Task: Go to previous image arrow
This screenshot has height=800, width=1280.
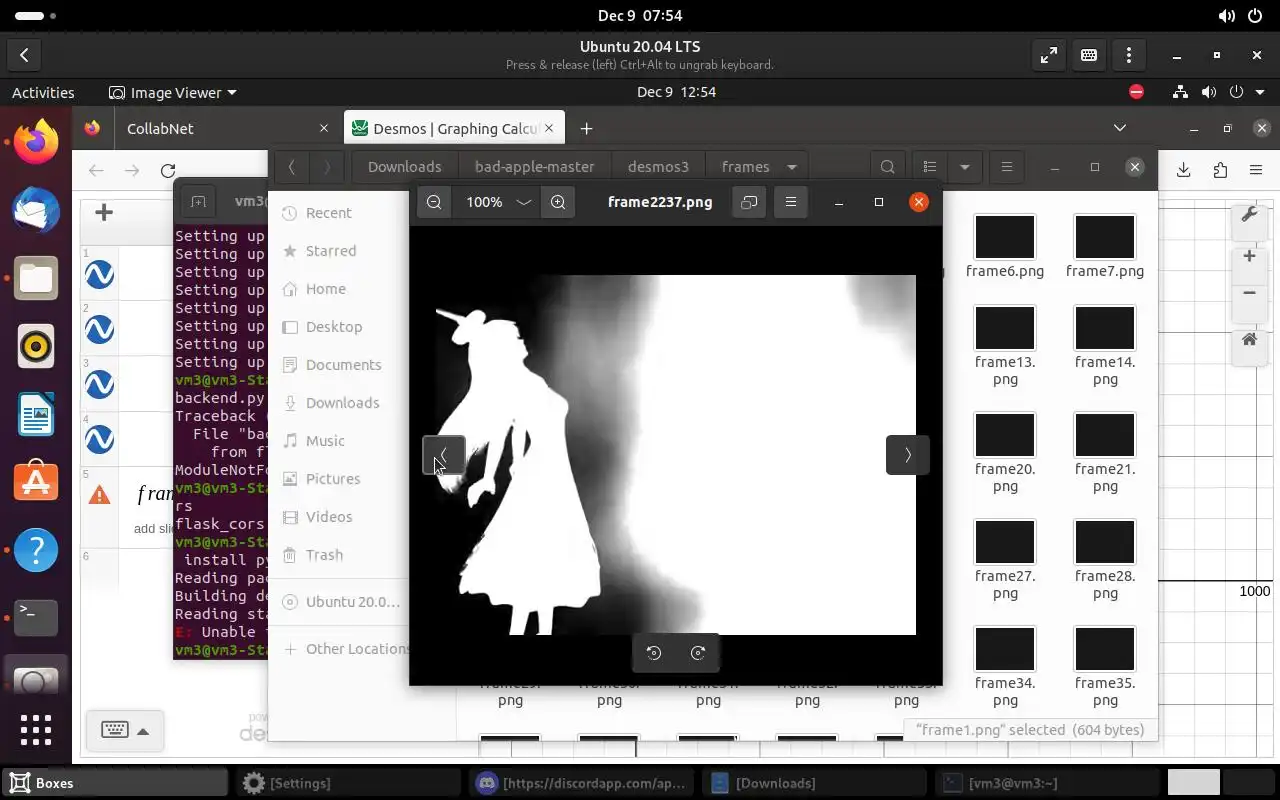Action: [443, 455]
